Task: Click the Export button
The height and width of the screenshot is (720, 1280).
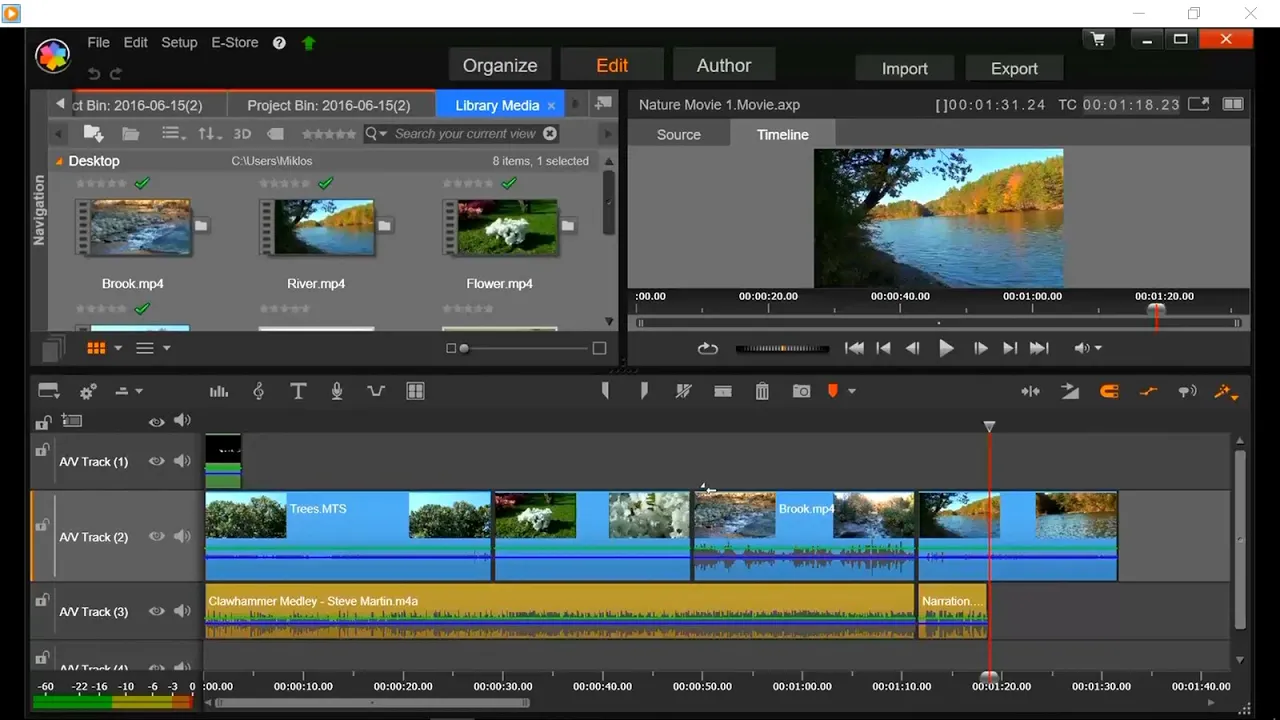Action: (x=1014, y=69)
